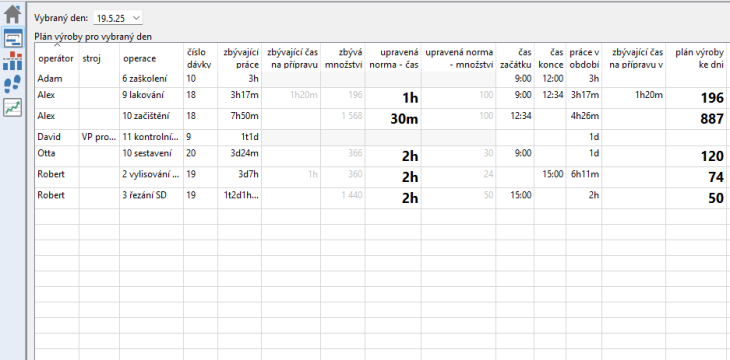Open the bar chart icon in sidebar

pos(13,61)
